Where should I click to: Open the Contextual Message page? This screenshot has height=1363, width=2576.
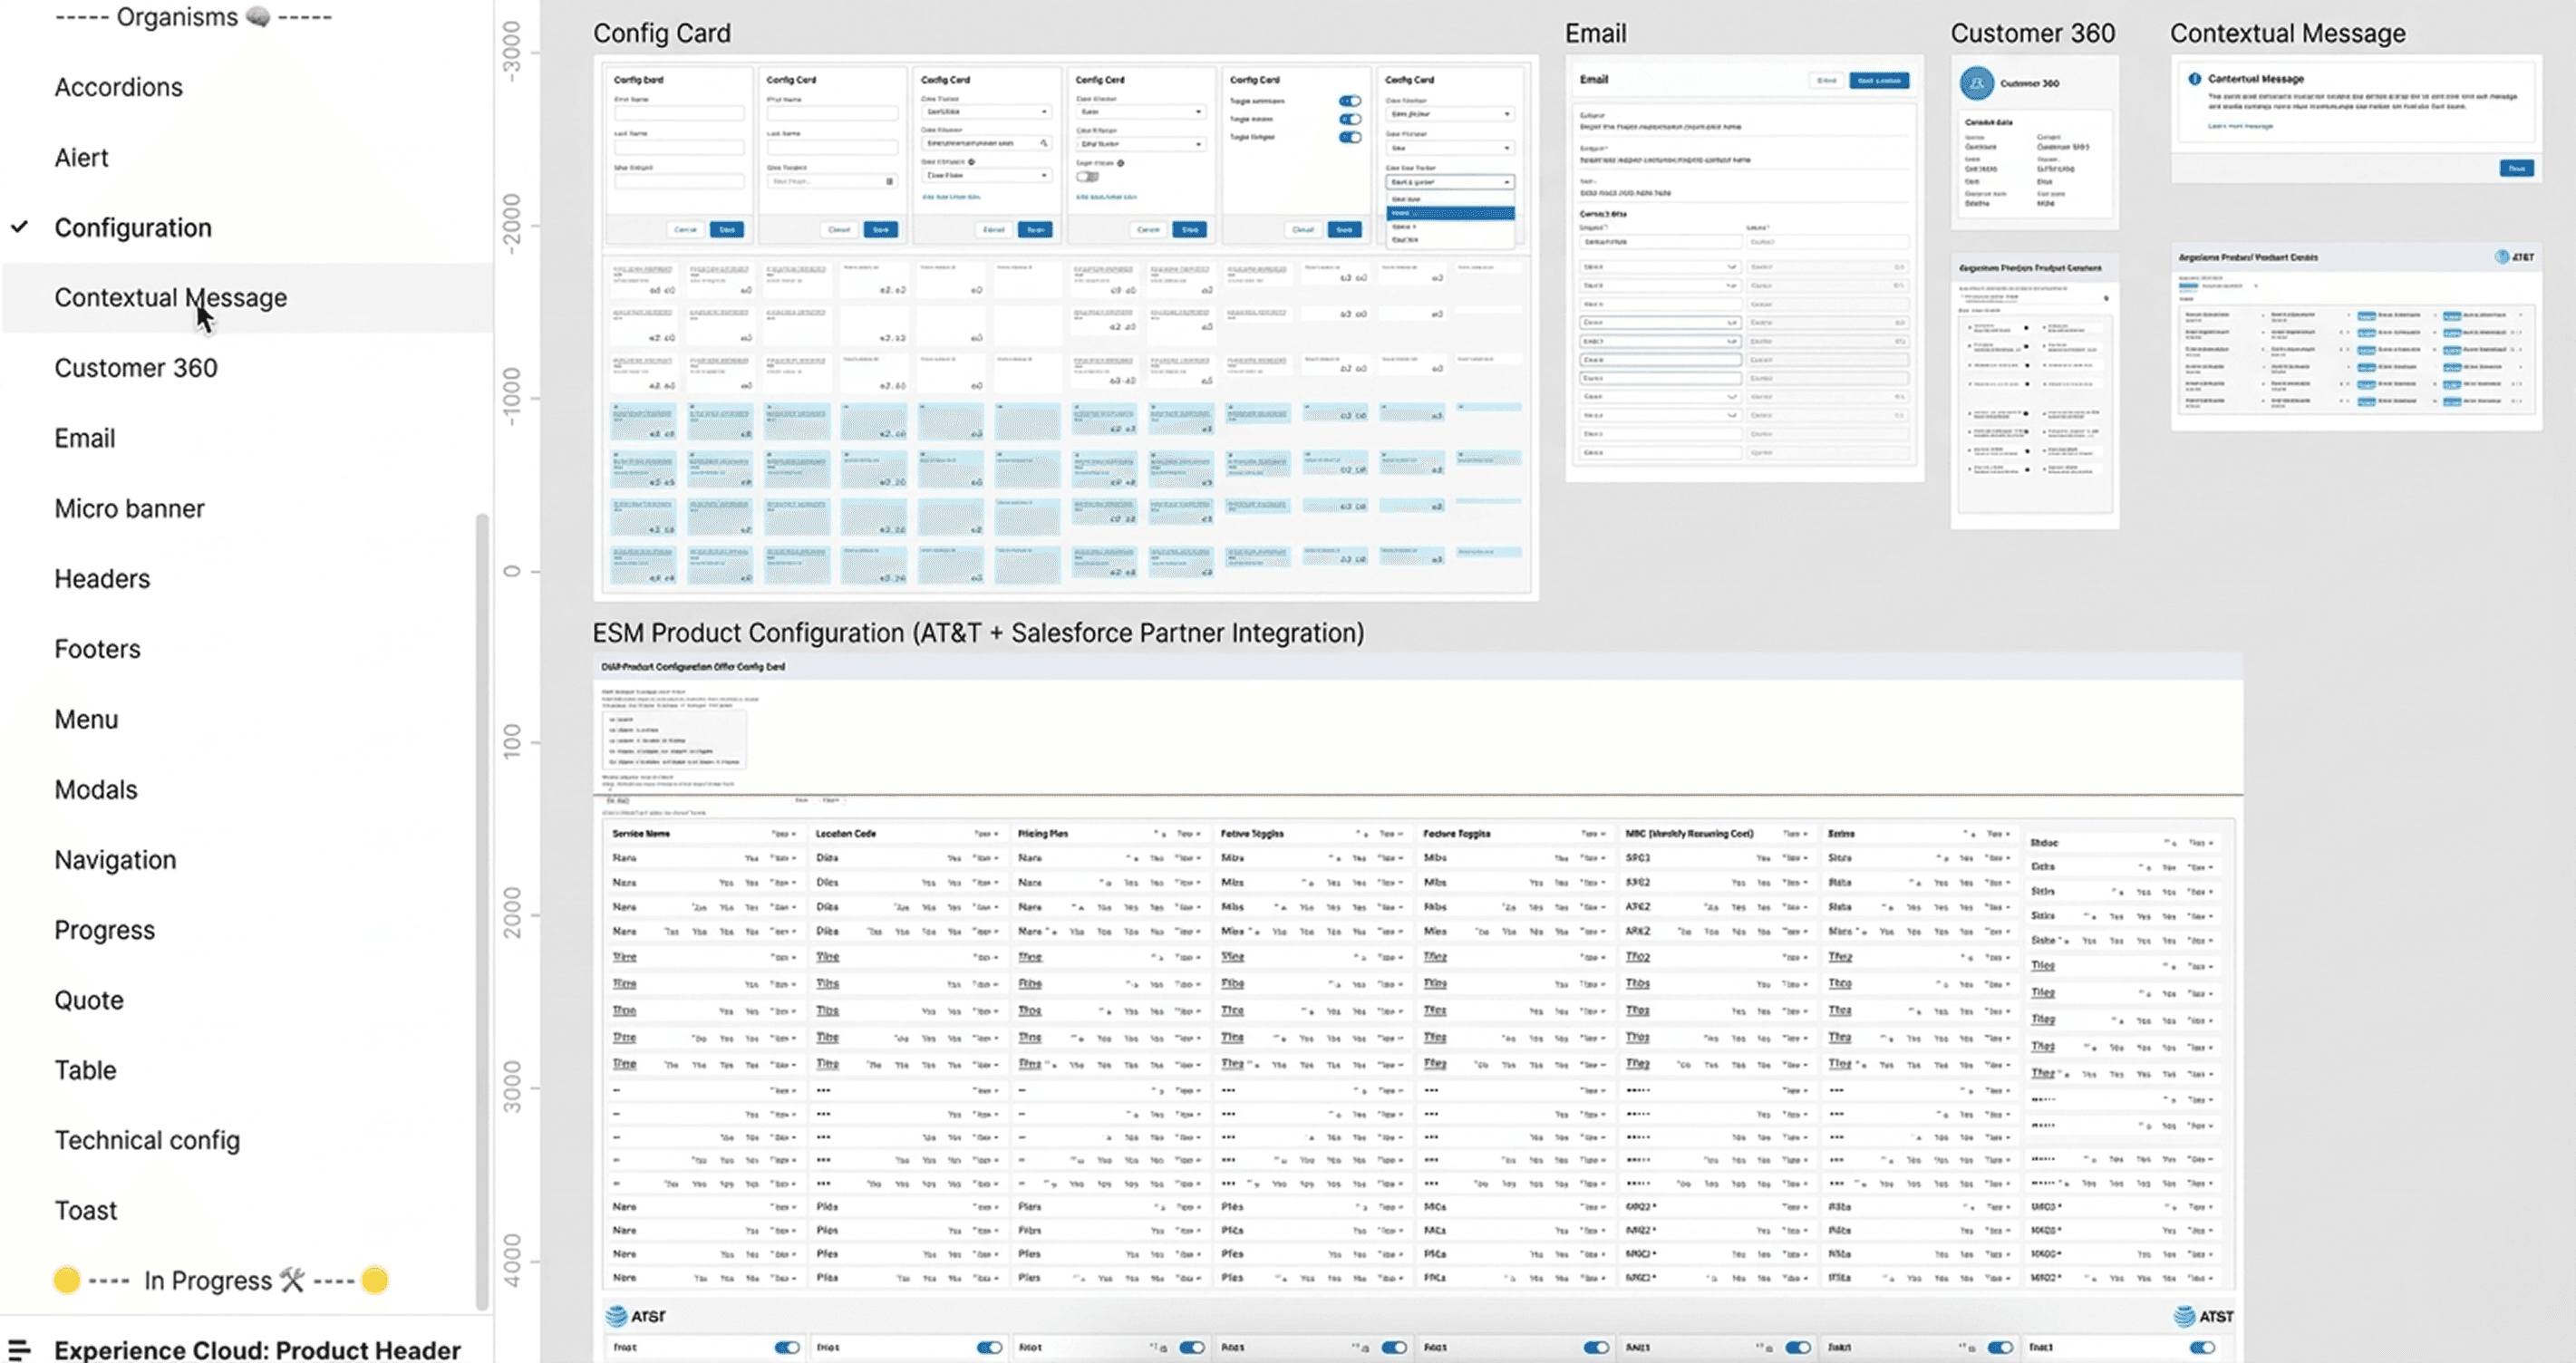(x=170, y=298)
